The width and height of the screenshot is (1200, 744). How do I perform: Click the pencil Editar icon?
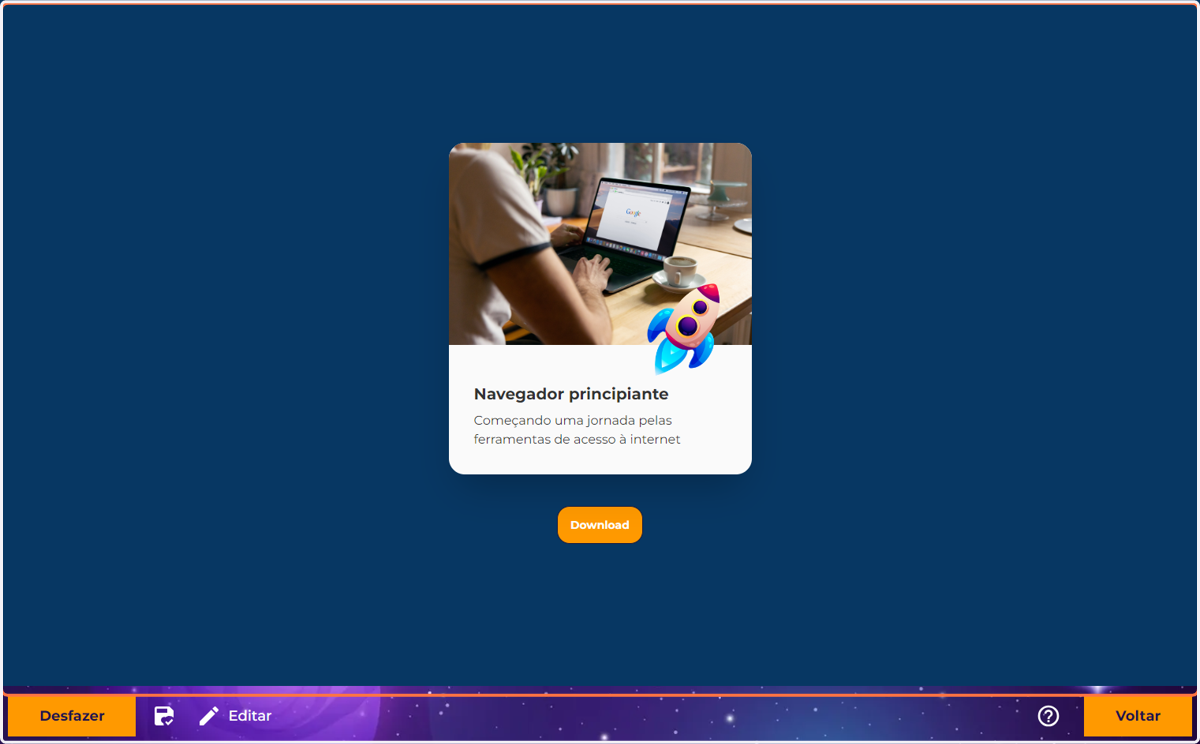(209, 716)
